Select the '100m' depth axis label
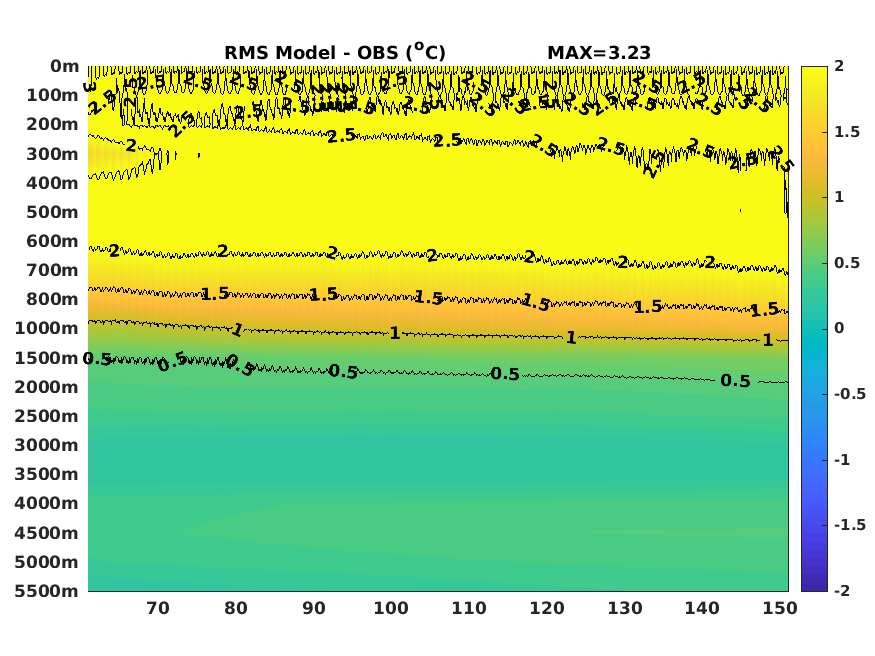Screen dimensions: 875x656 coord(52,95)
